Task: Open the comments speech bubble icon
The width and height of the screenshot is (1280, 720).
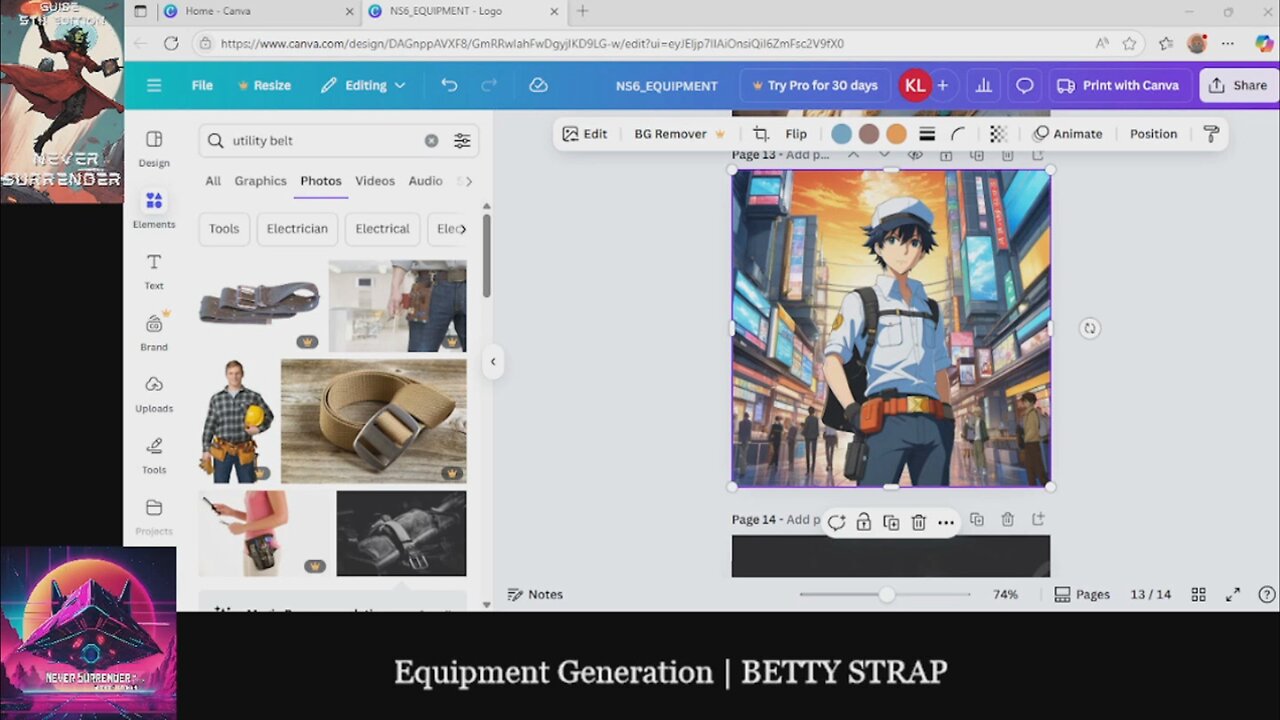Action: (x=1024, y=85)
